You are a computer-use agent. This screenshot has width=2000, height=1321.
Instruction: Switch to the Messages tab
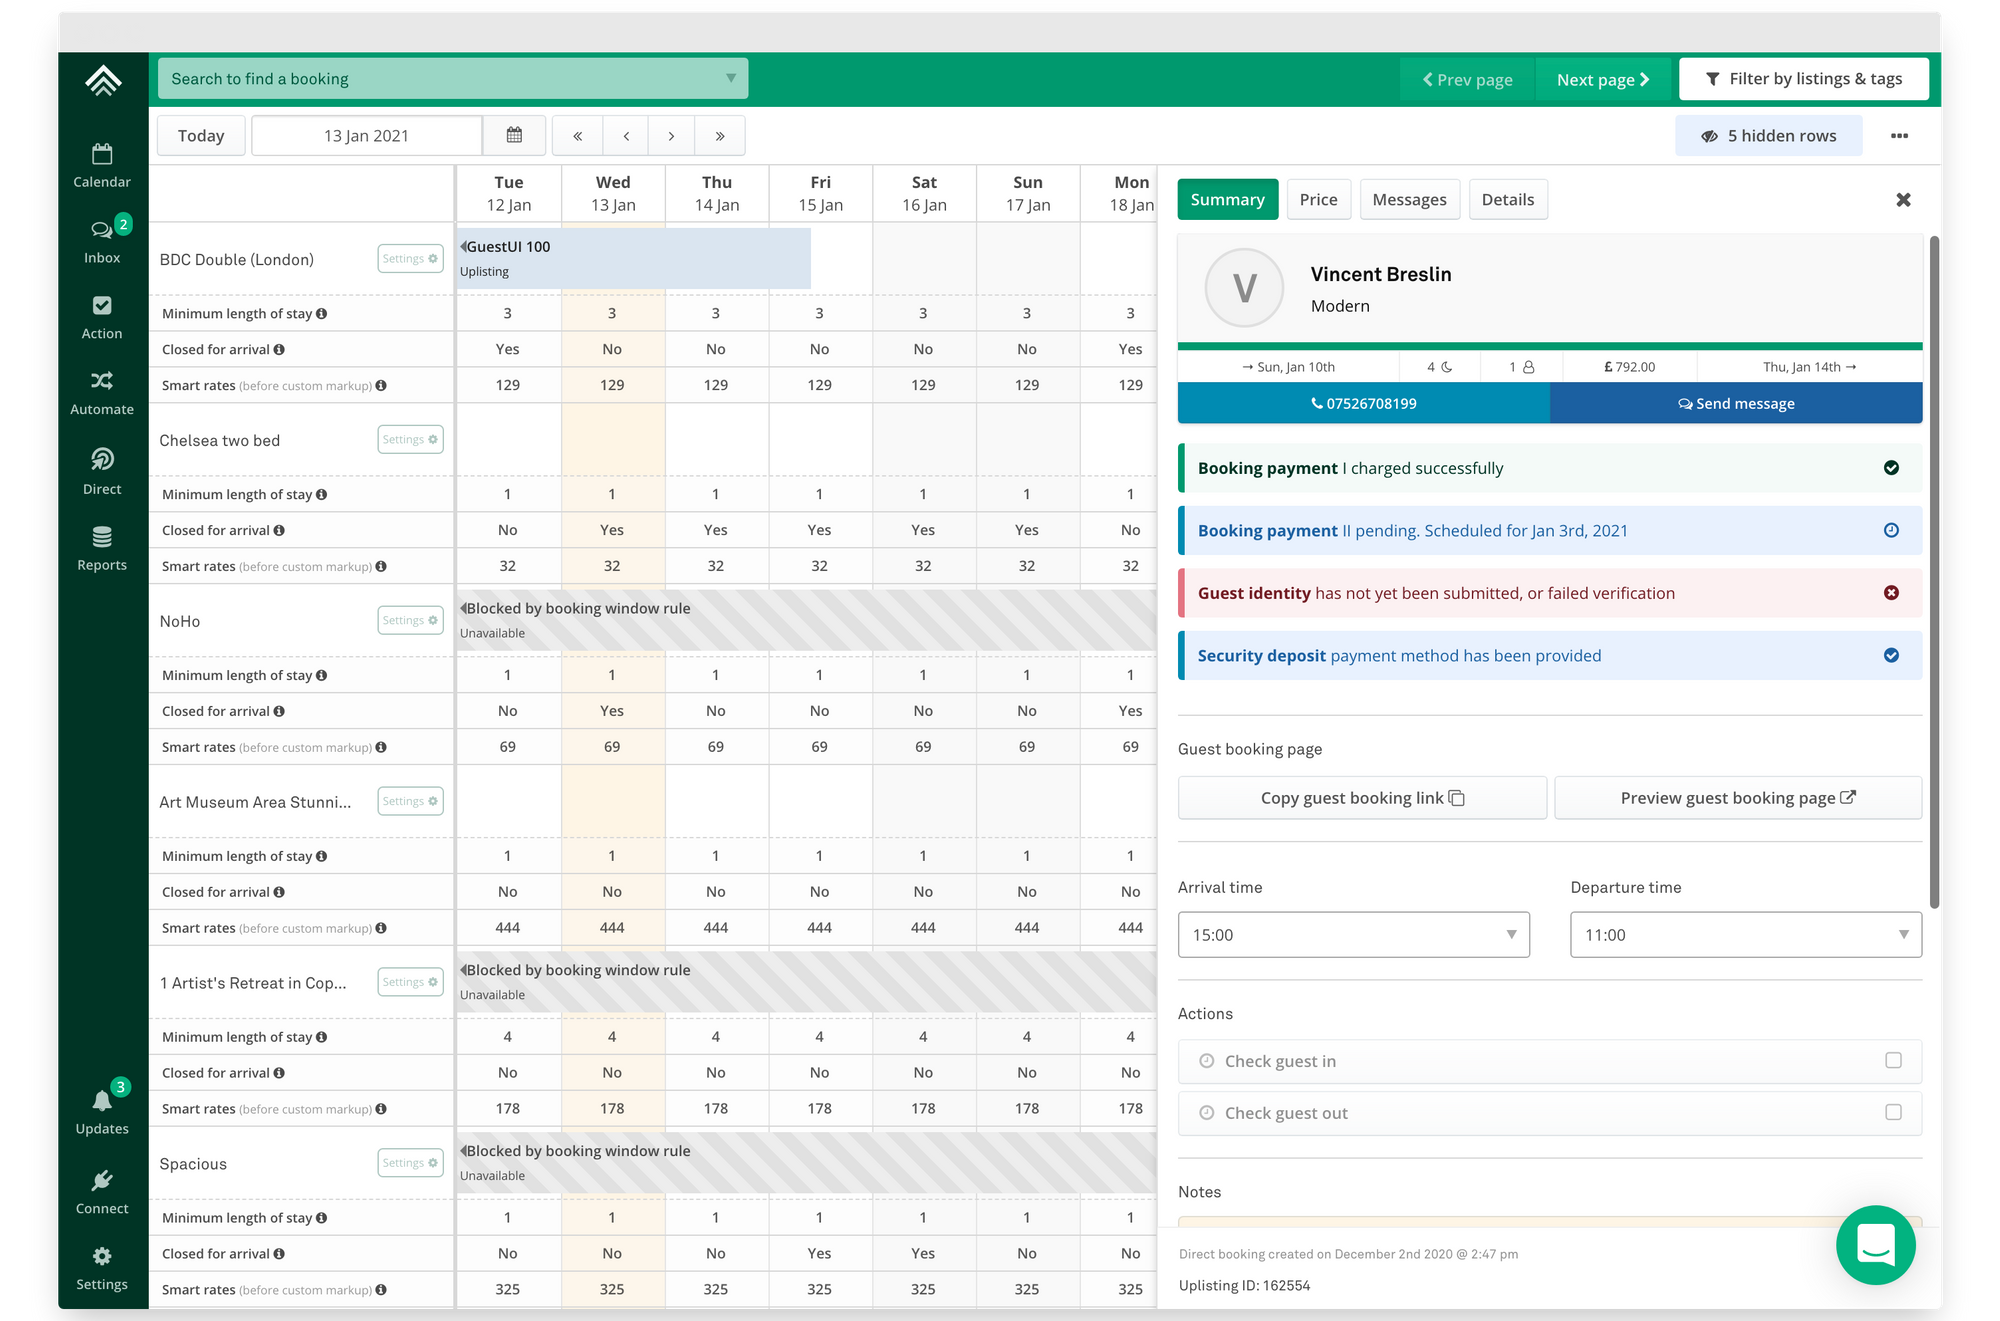click(x=1409, y=200)
